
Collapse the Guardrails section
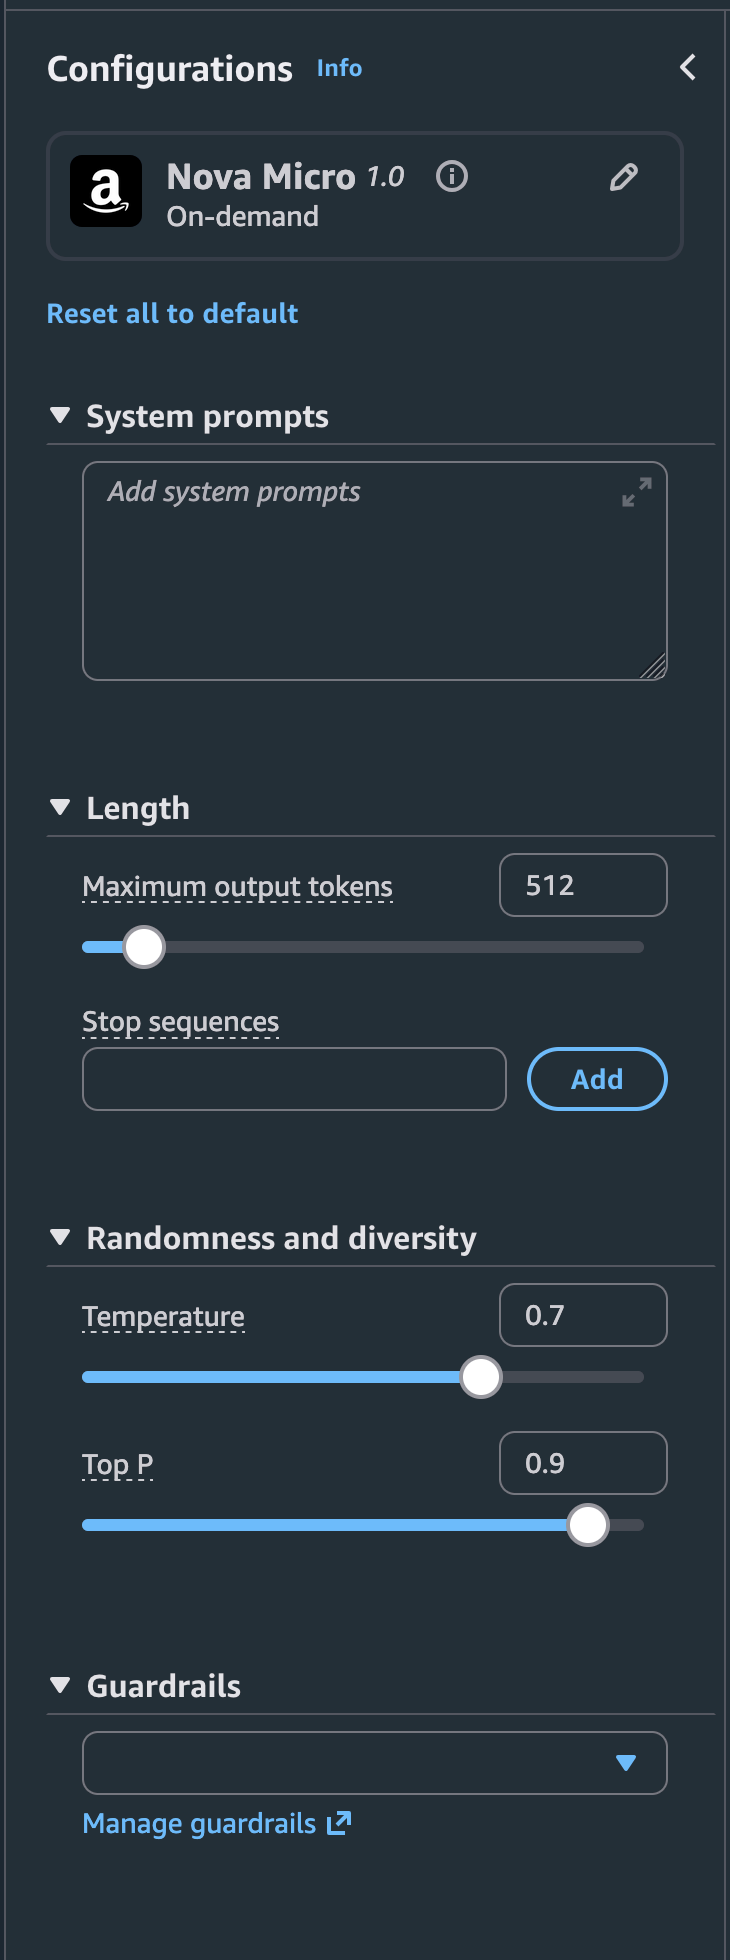[x=60, y=1685]
